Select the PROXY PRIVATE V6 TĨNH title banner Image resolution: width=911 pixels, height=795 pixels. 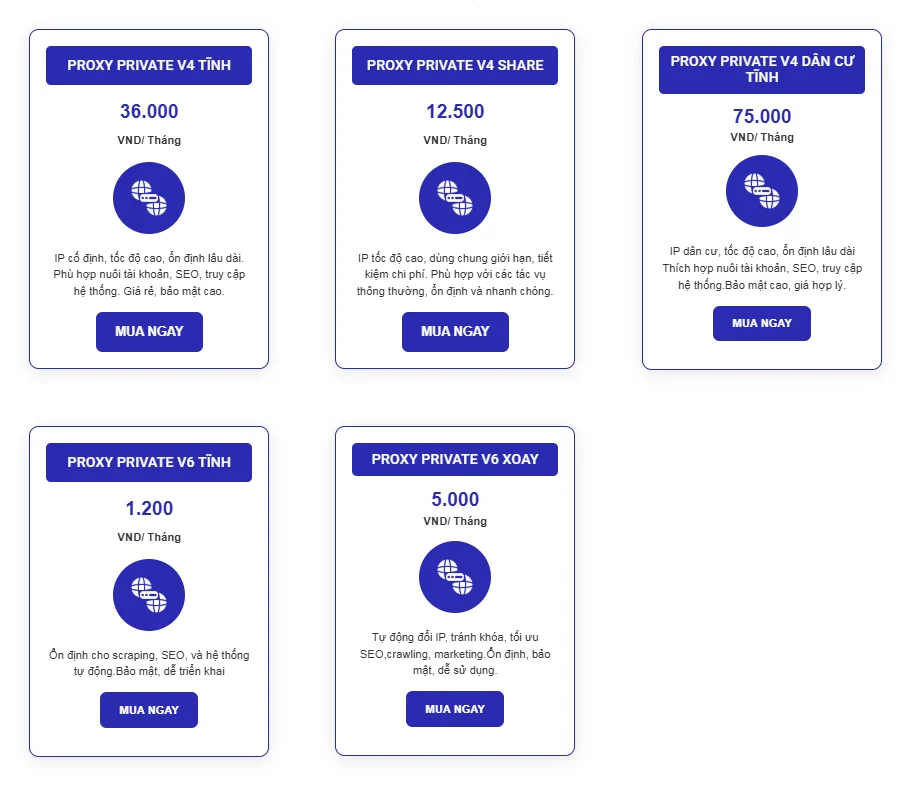[149, 462]
